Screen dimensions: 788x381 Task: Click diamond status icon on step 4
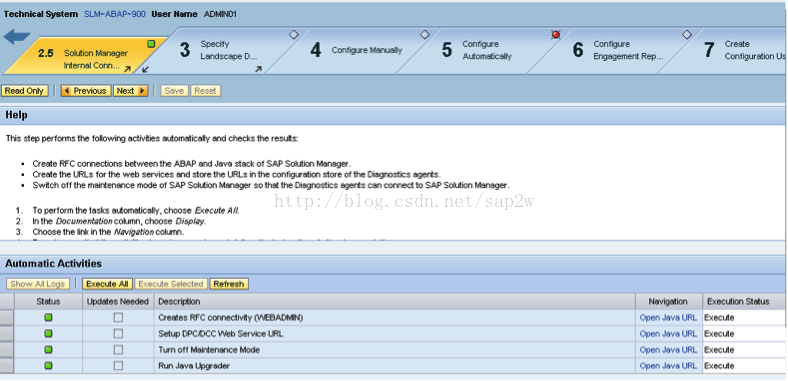pyautogui.click(x=425, y=34)
